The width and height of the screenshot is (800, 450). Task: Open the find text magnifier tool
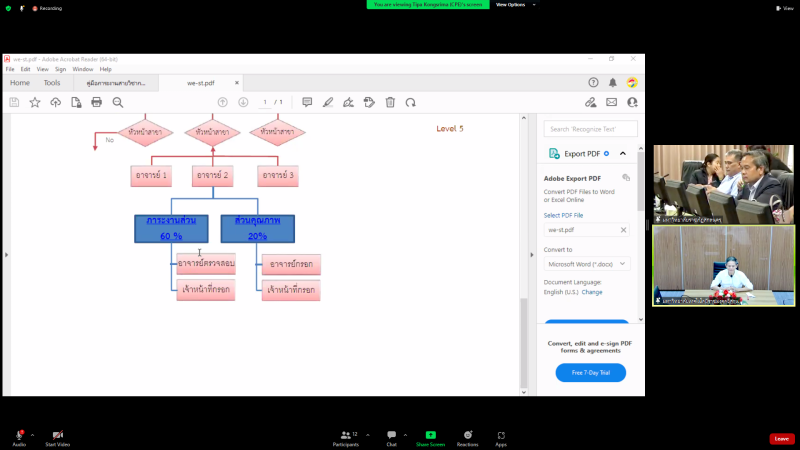(118, 102)
